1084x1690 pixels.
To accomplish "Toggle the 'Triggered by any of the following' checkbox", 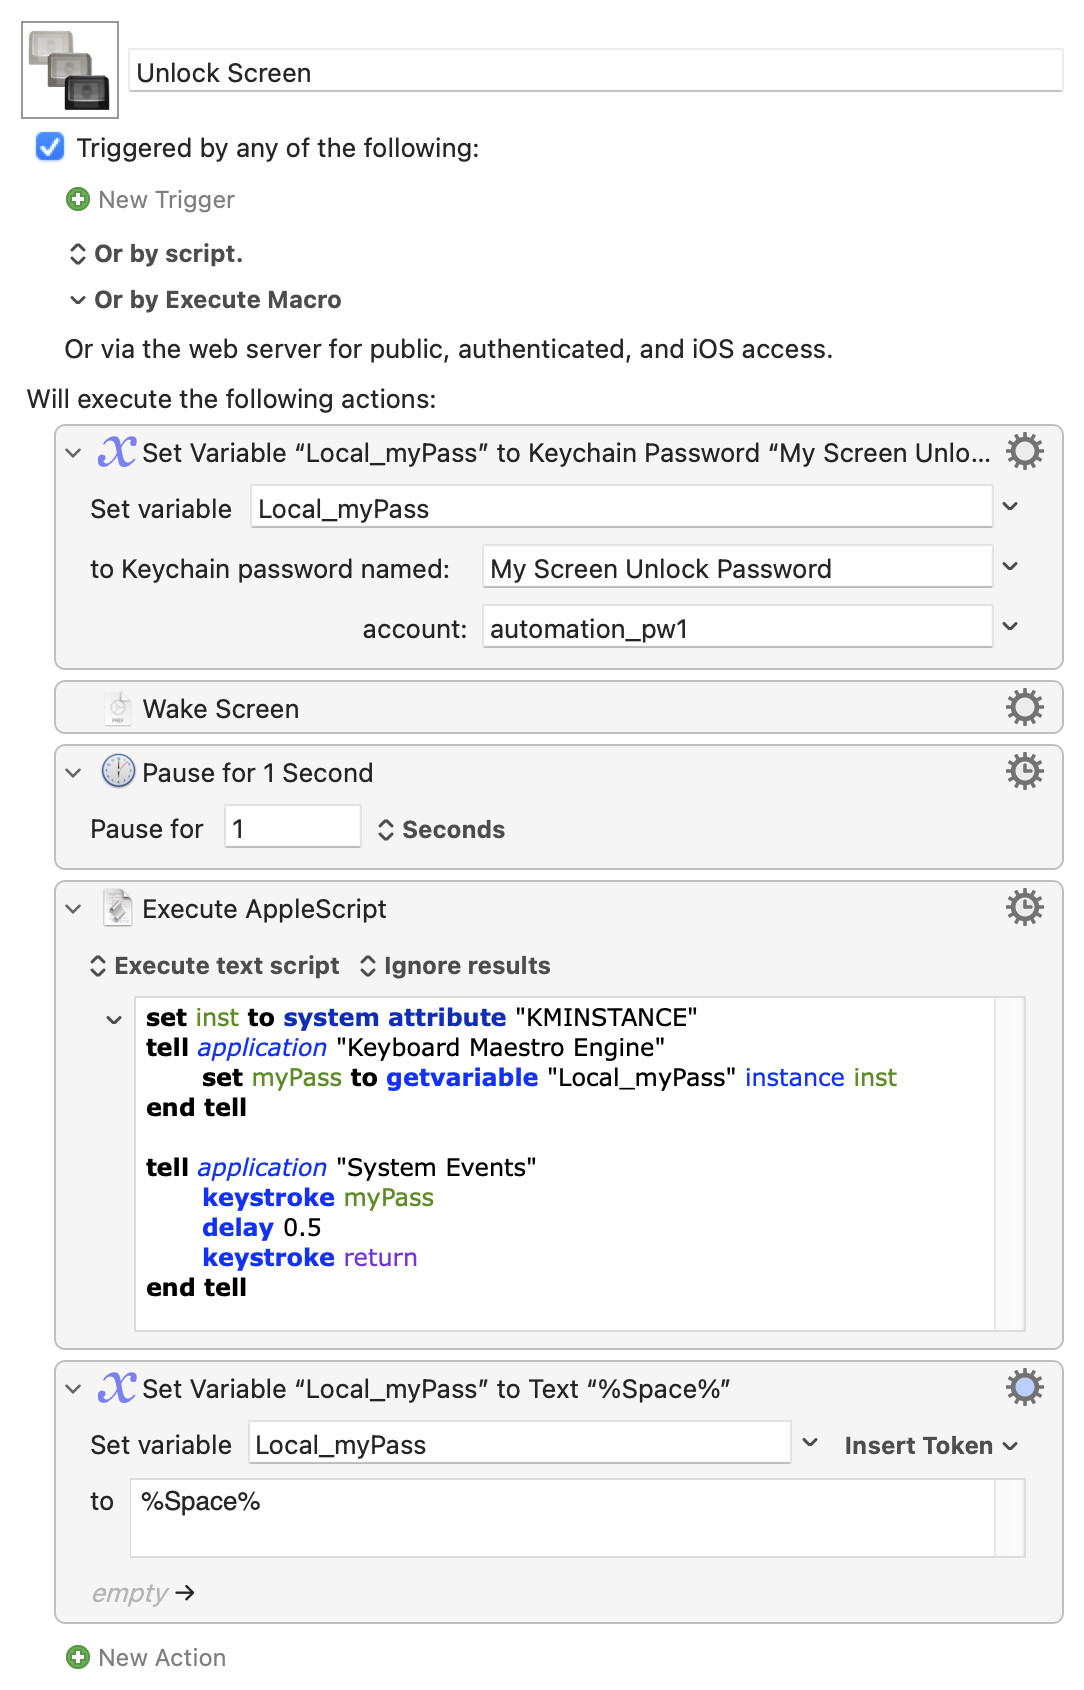I will [x=50, y=148].
